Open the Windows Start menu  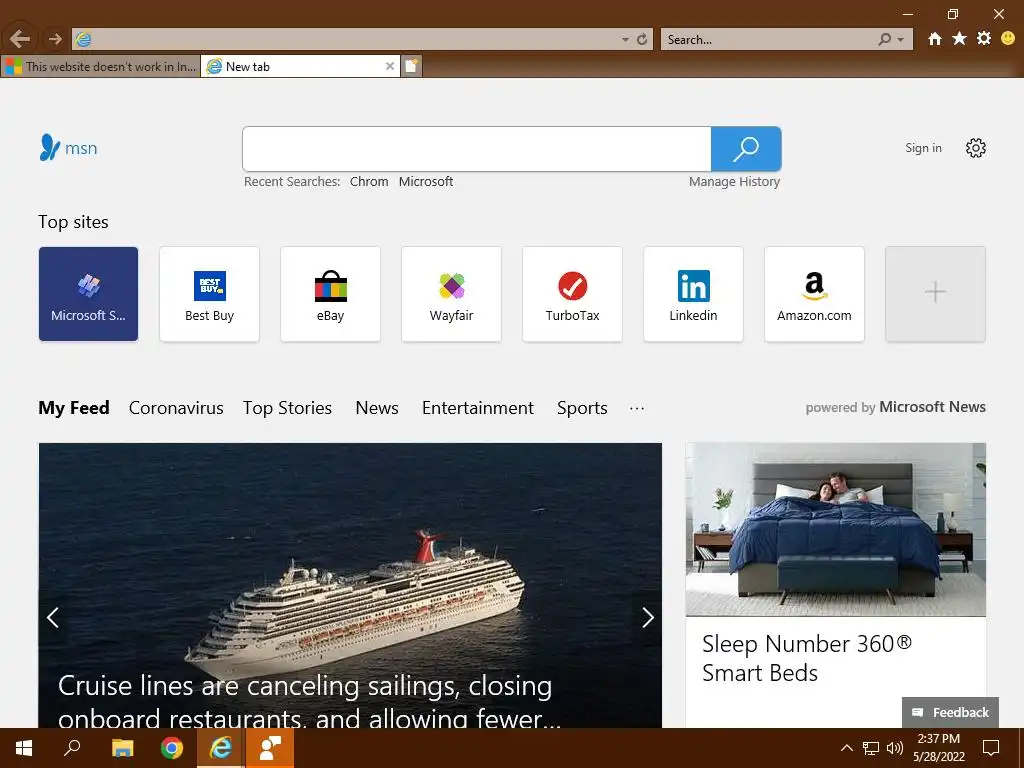(x=24, y=748)
